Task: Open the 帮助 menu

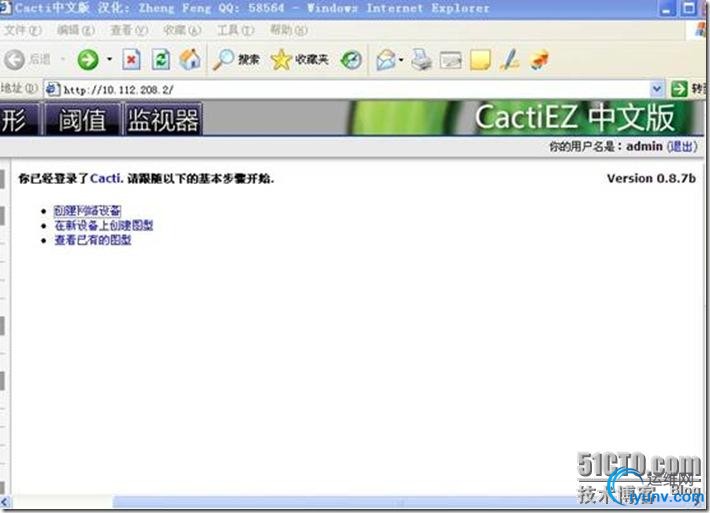Action: (289, 30)
